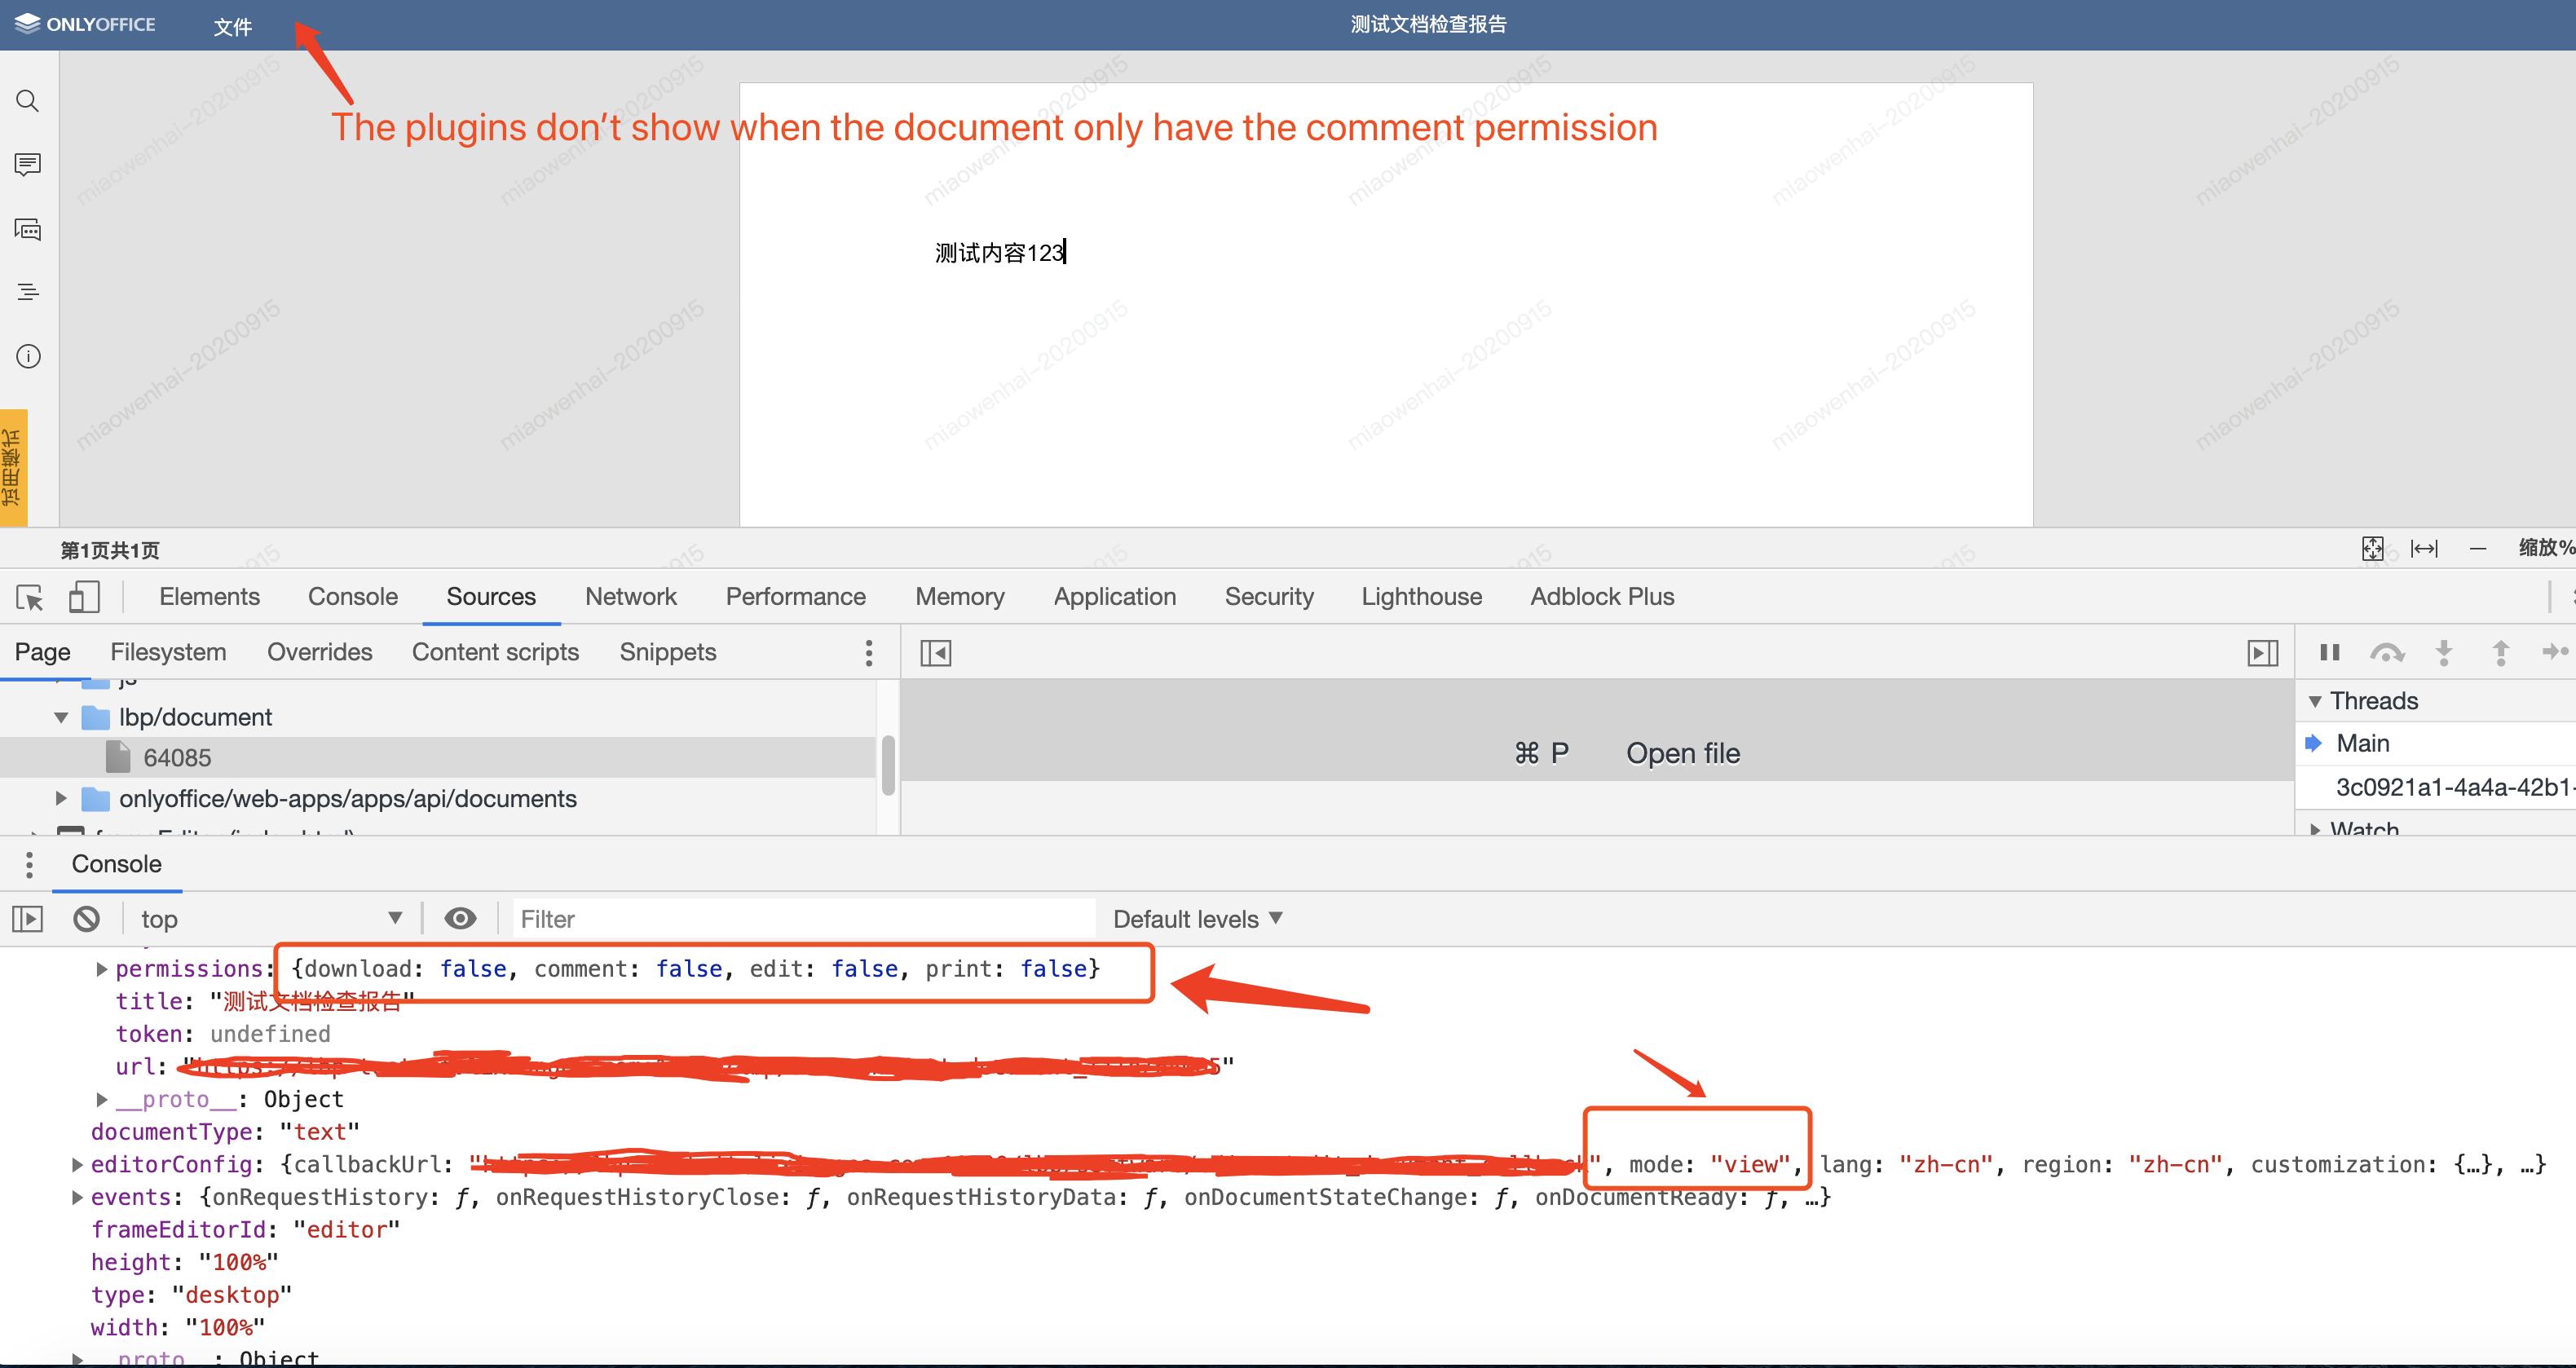Image resolution: width=2576 pixels, height=1368 pixels.
Task: Collapse the lbp/document folder in the file tree
Action: tap(61, 717)
